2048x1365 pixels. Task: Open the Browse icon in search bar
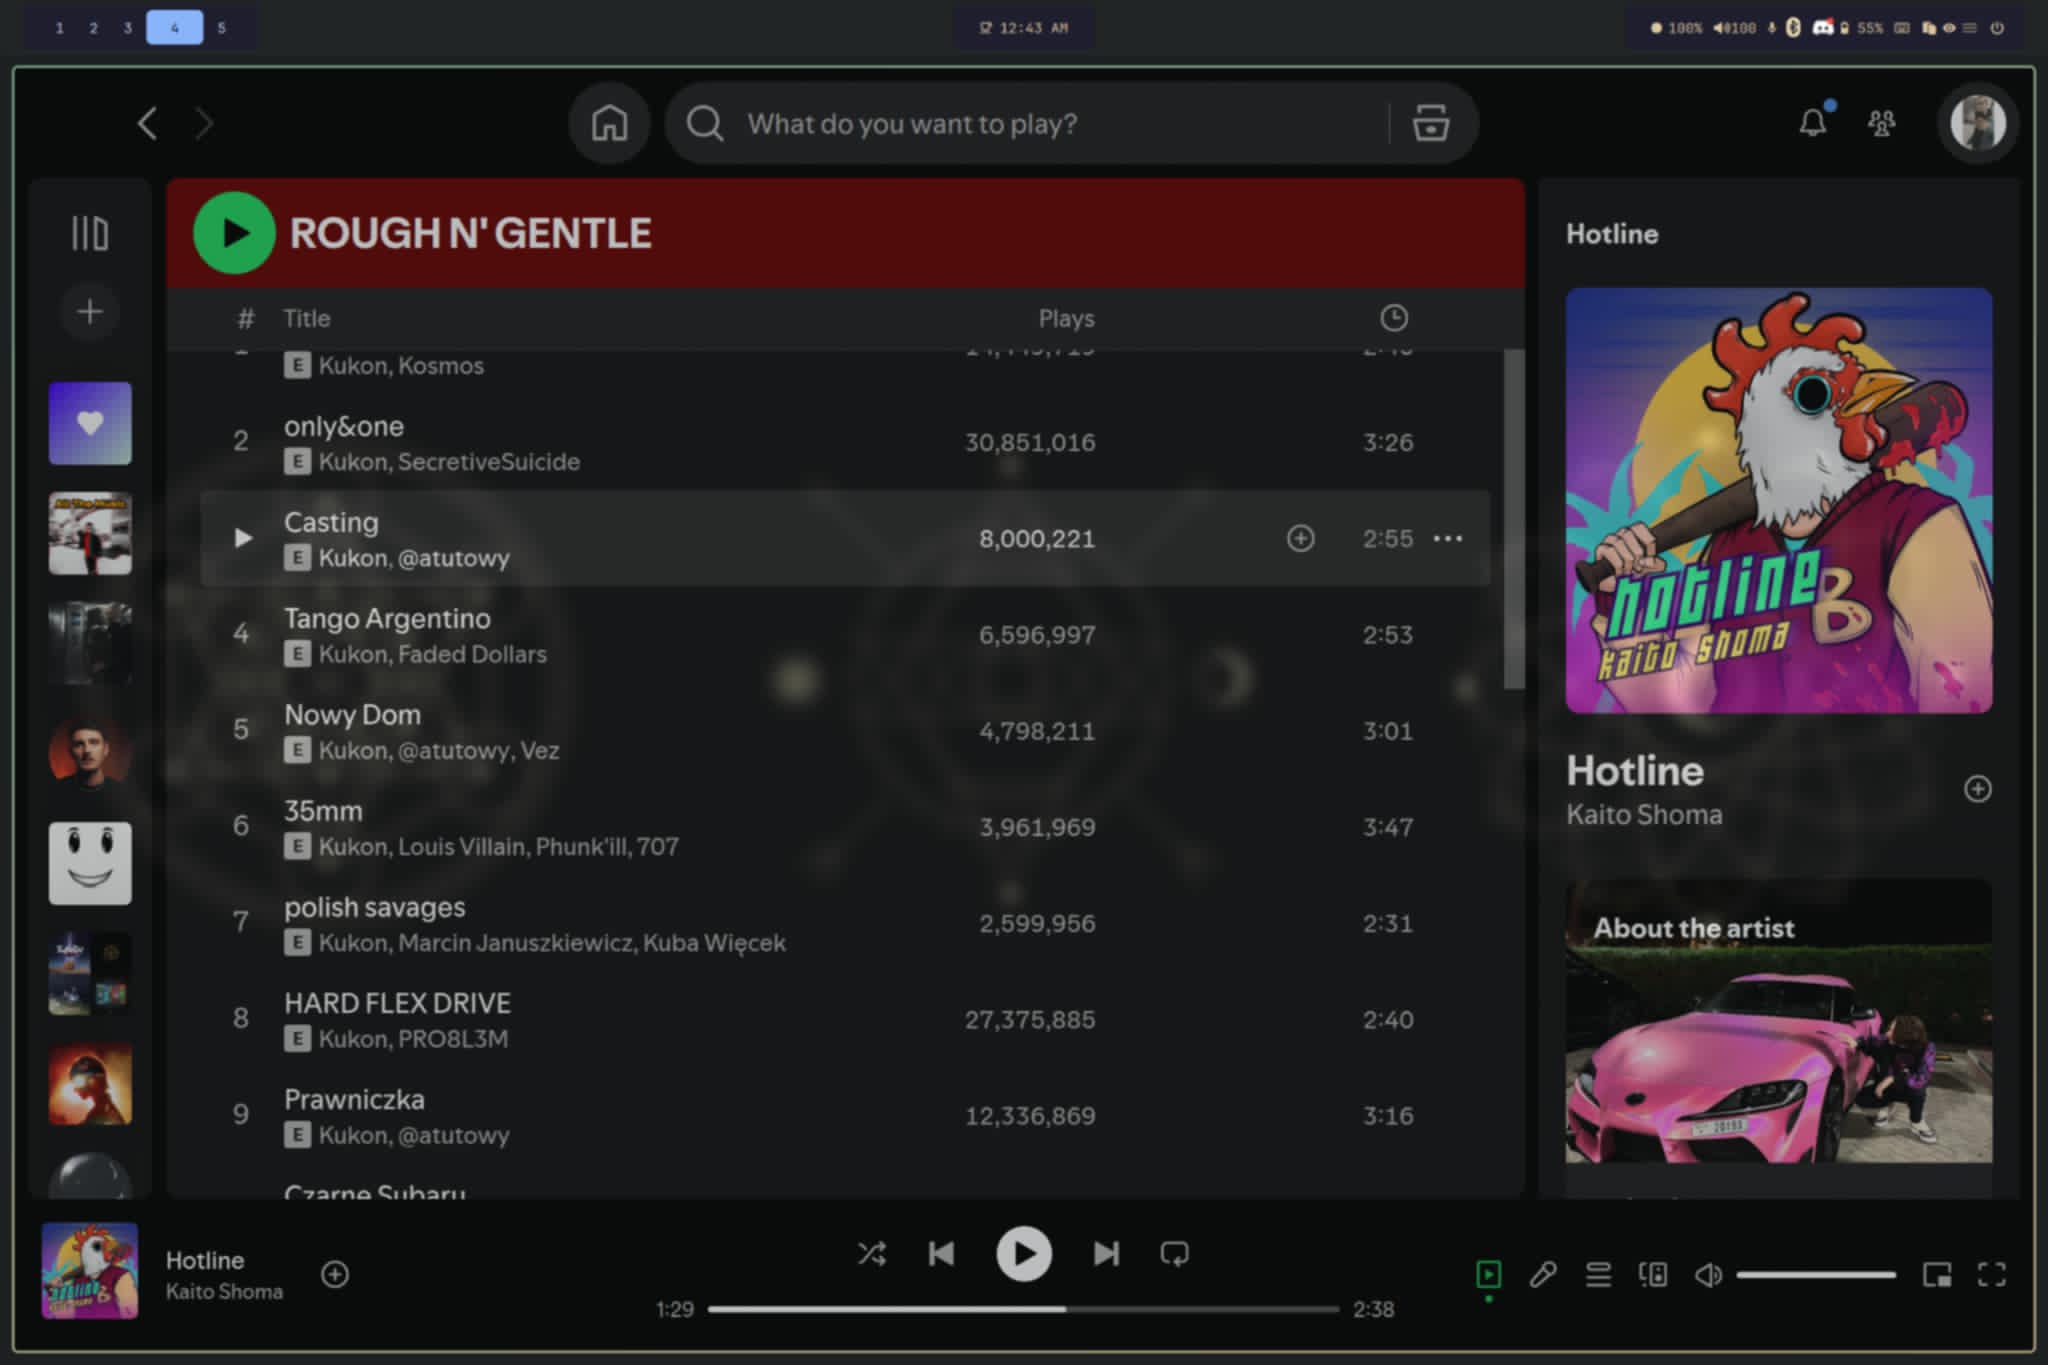pyautogui.click(x=1430, y=124)
